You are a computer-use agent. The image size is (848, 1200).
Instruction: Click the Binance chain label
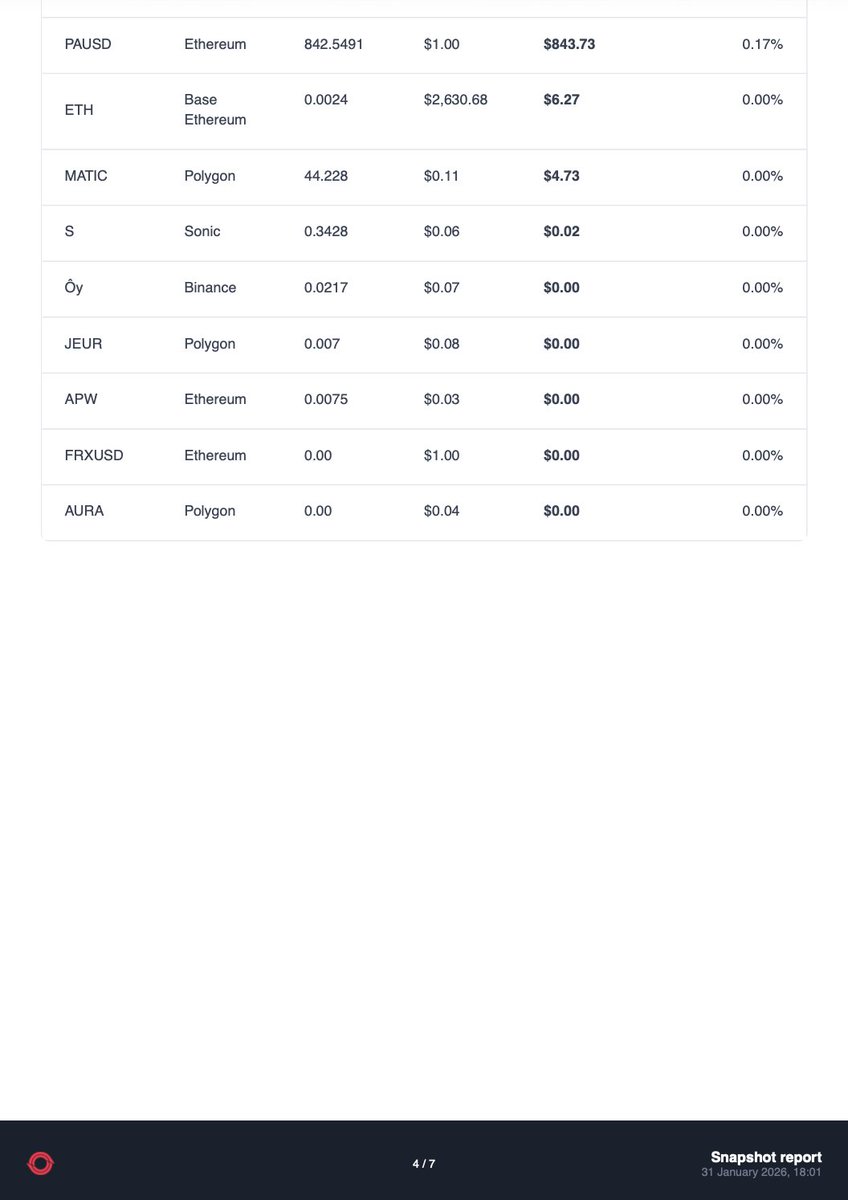coord(210,287)
